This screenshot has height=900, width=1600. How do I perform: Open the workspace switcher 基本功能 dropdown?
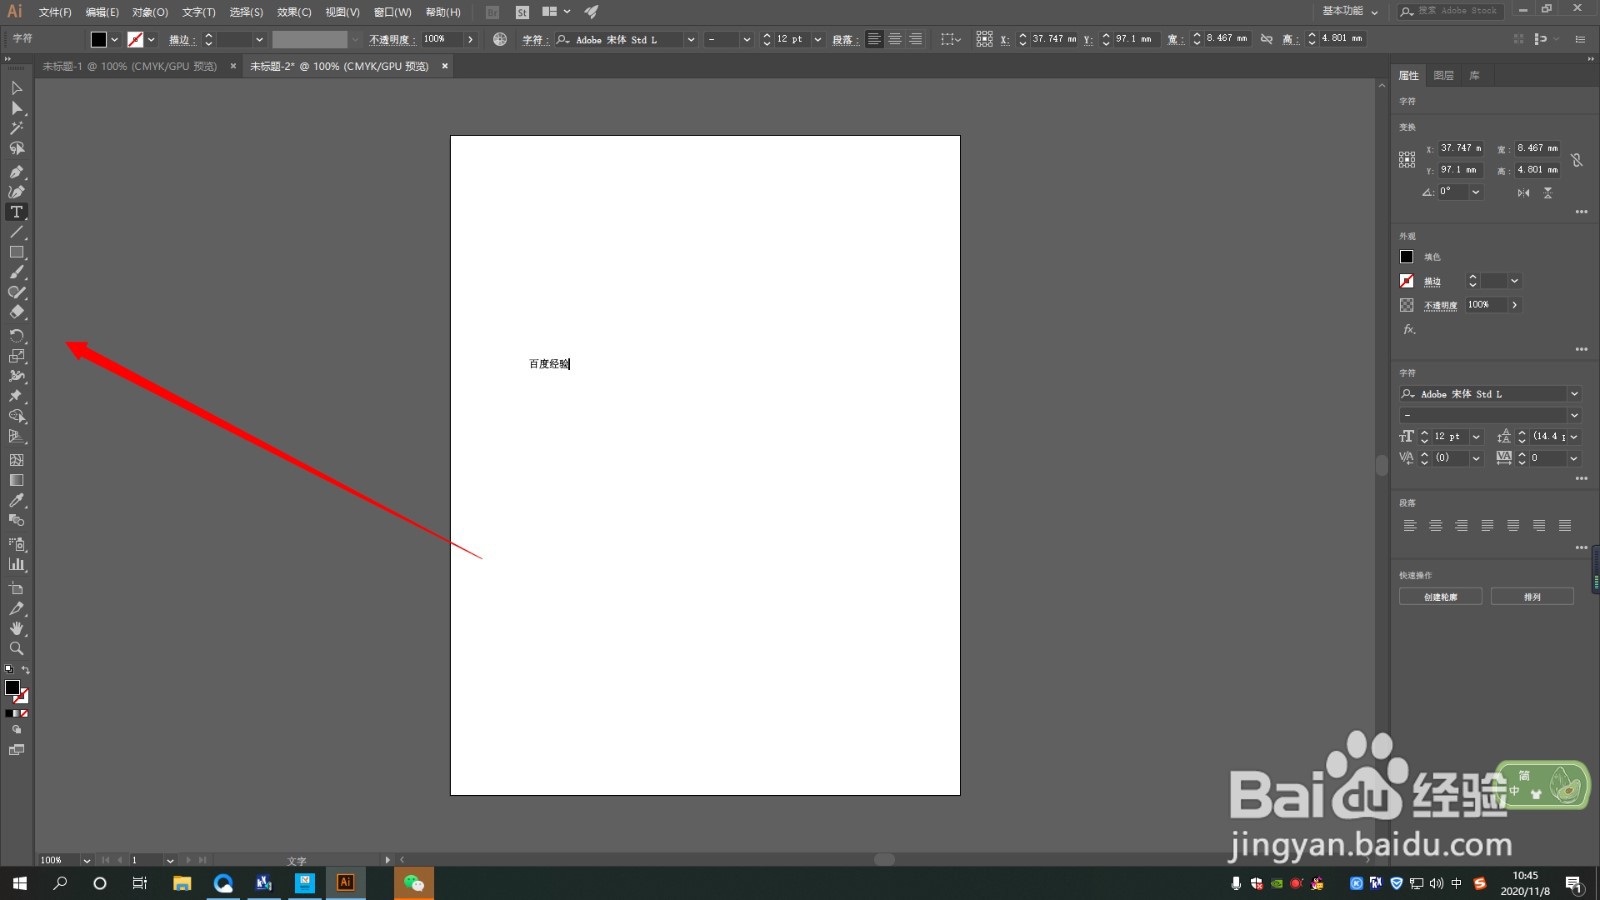tap(1350, 11)
